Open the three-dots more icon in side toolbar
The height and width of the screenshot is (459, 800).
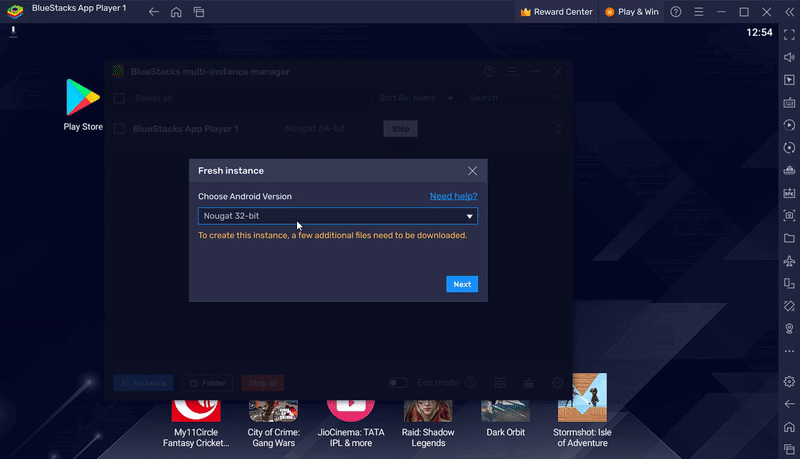789,351
